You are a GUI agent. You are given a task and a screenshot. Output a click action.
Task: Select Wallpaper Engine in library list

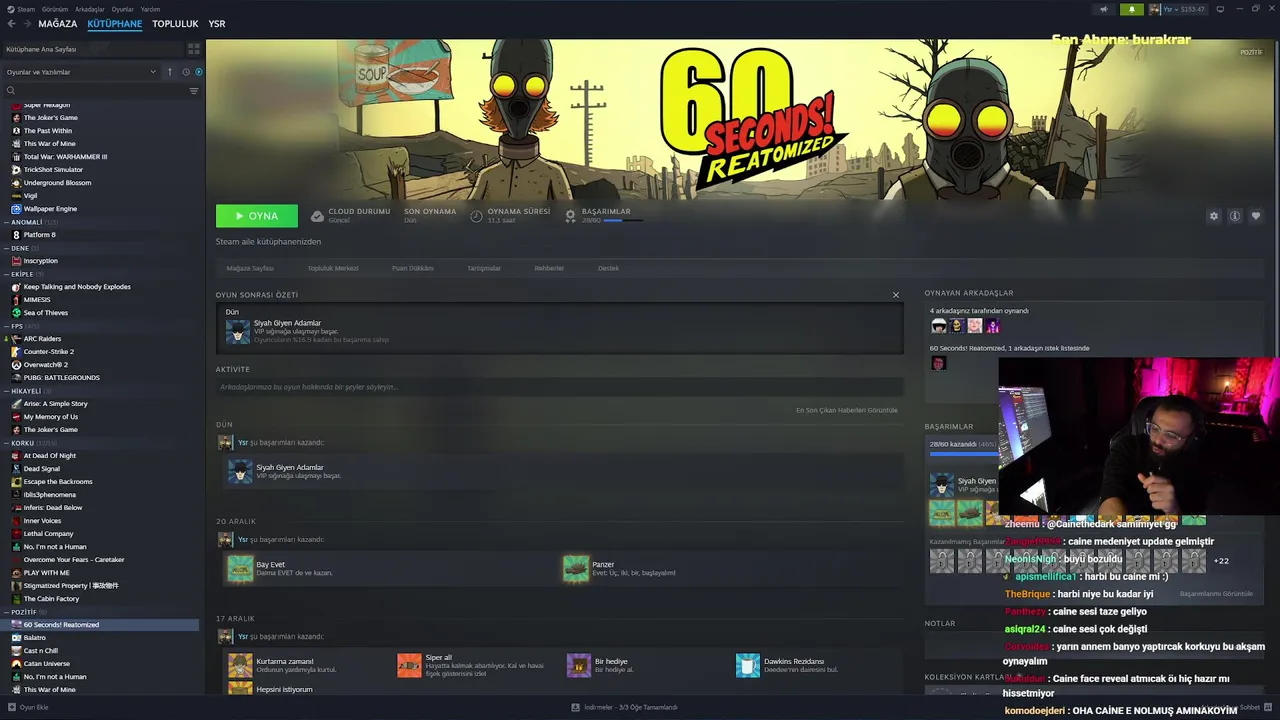tap(50, 209)
